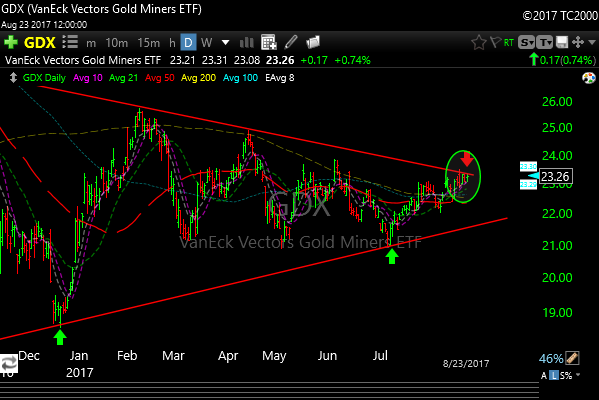Click the GDX ticker symbol
The image size is (599, 400).
tap(40, 42)
